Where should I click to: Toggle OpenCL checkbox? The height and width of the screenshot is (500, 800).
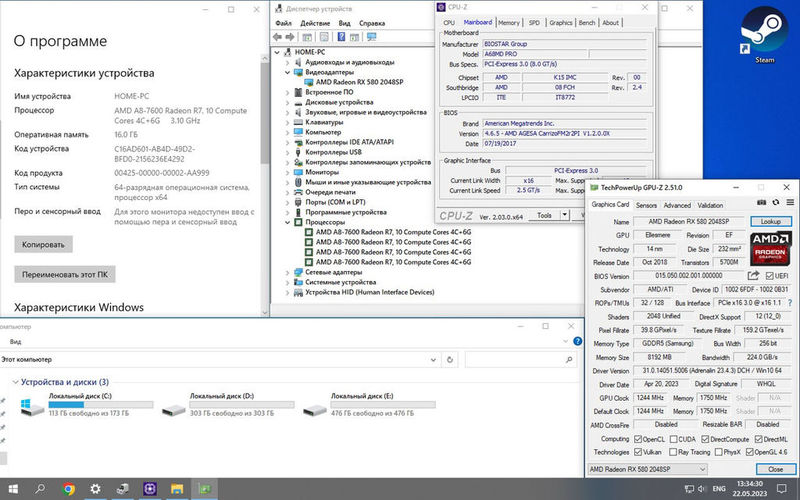click(x=638, y=439)
